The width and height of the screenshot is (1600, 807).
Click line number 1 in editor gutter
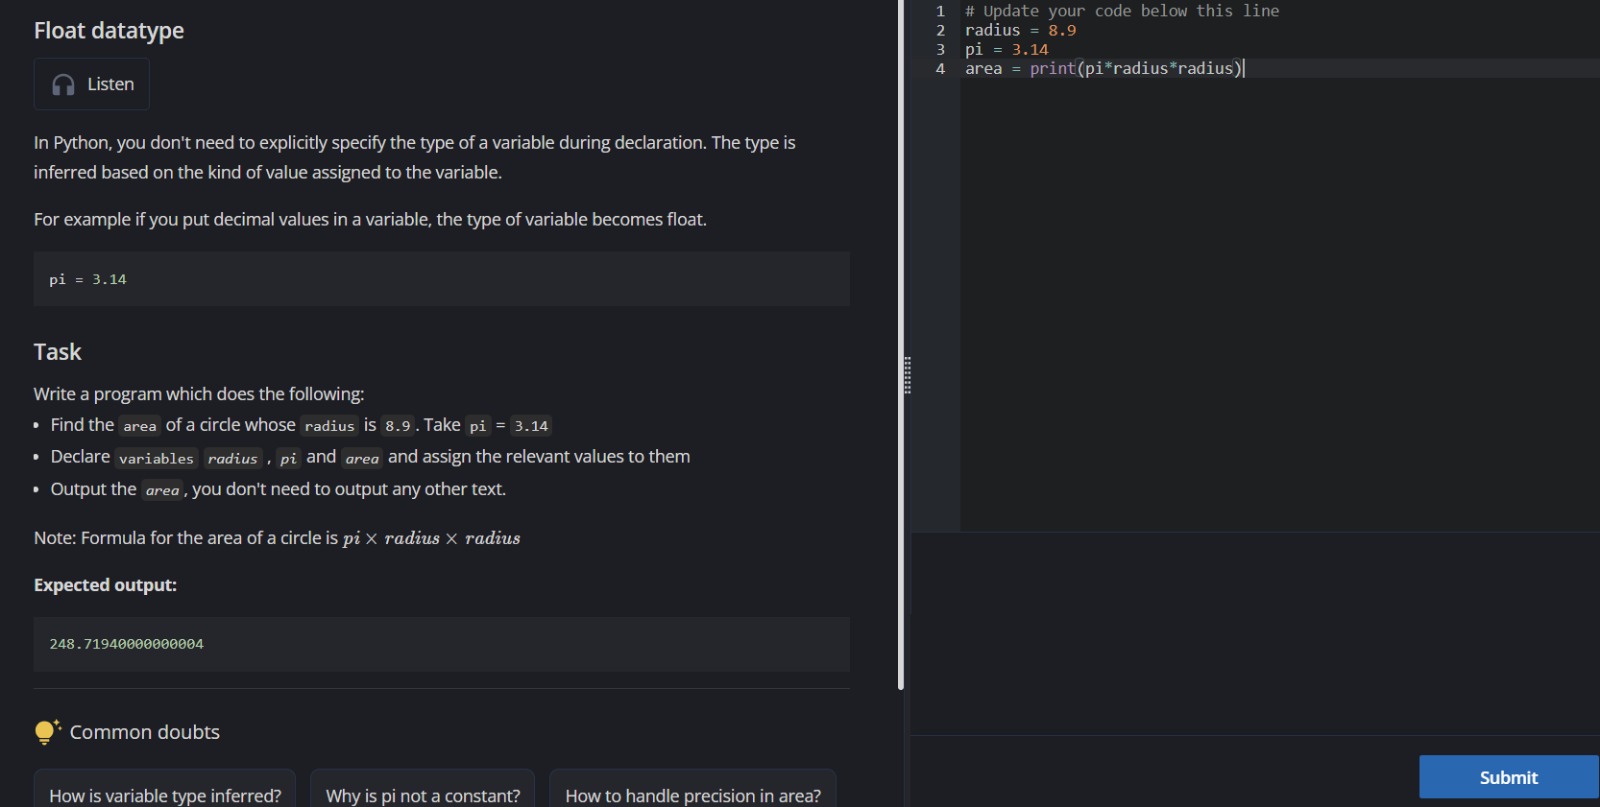coord(940,11)
